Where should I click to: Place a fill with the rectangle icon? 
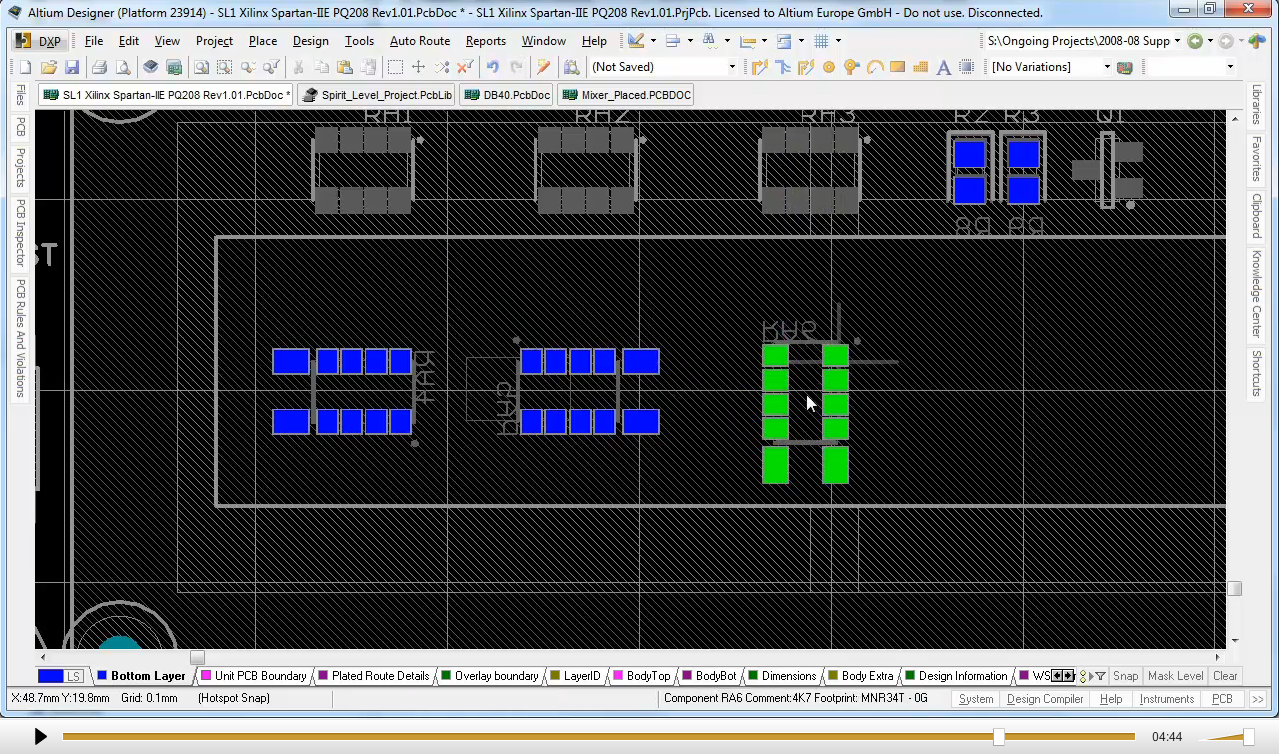(897, 67)
